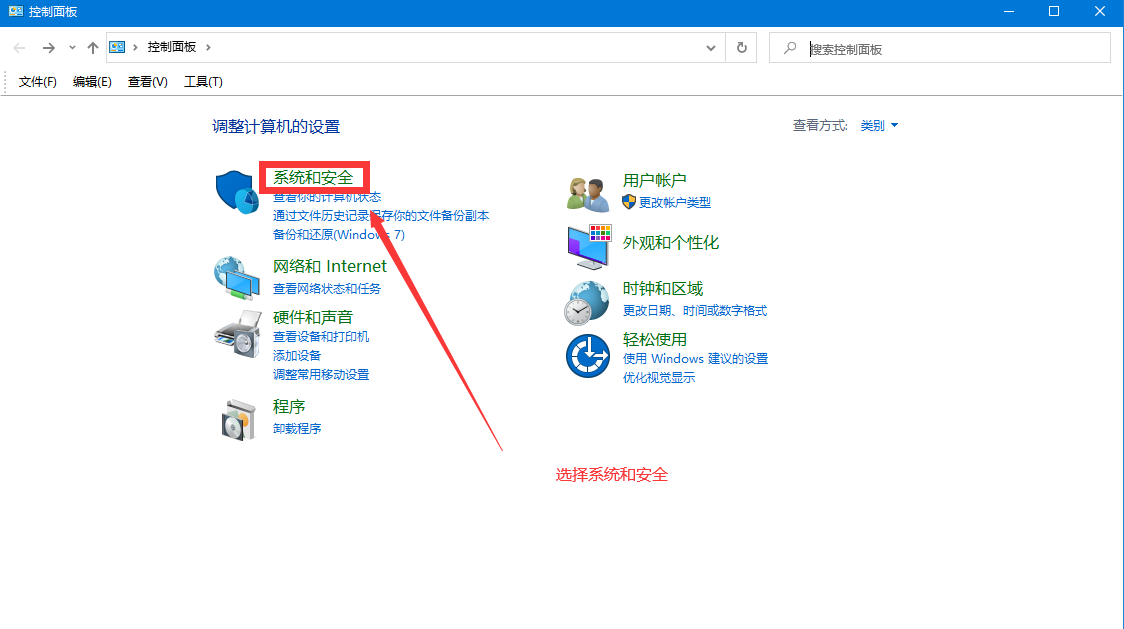Expand the address bar history dropdown
Viewport: 1124px width, 629px height.
point(710,48)
